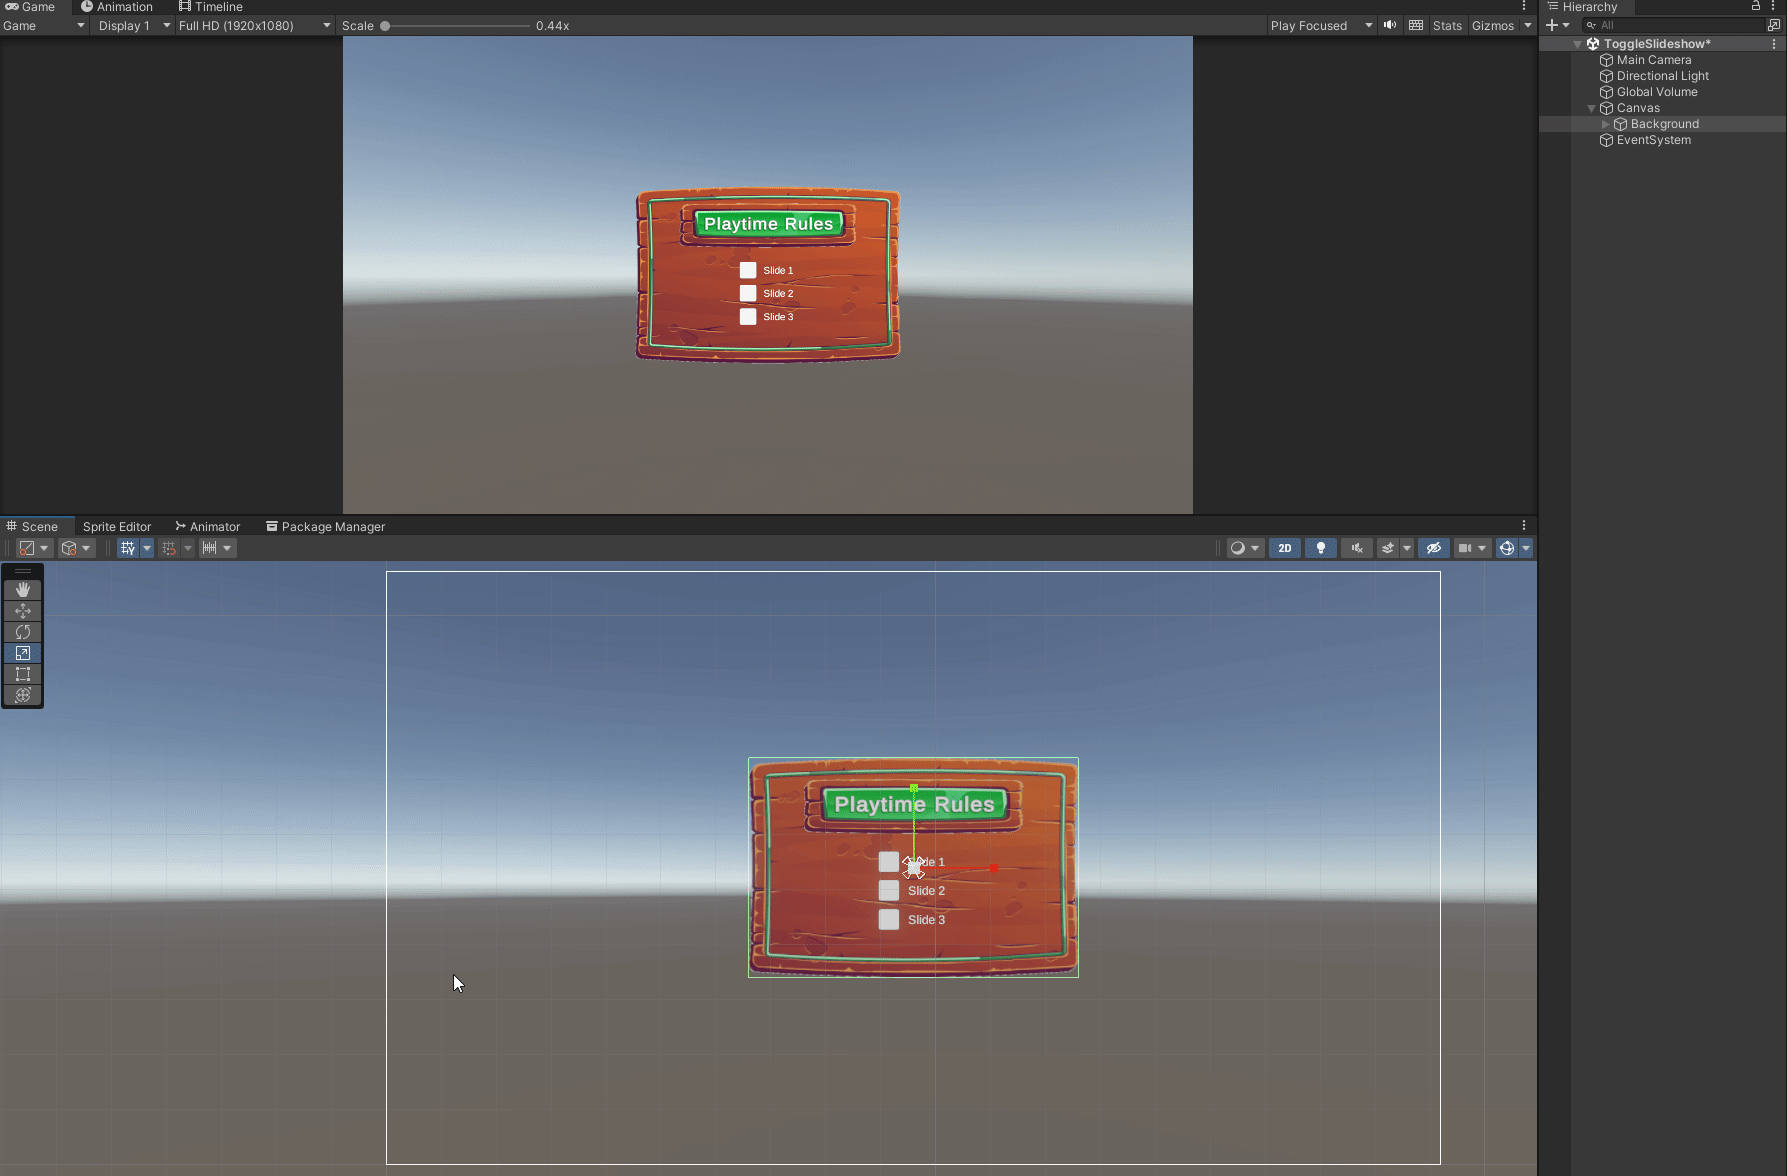Open scene search window icon in Hierarchy
The height and width of the screenshot is (1176, 1787).
(x=1774, y=26)
